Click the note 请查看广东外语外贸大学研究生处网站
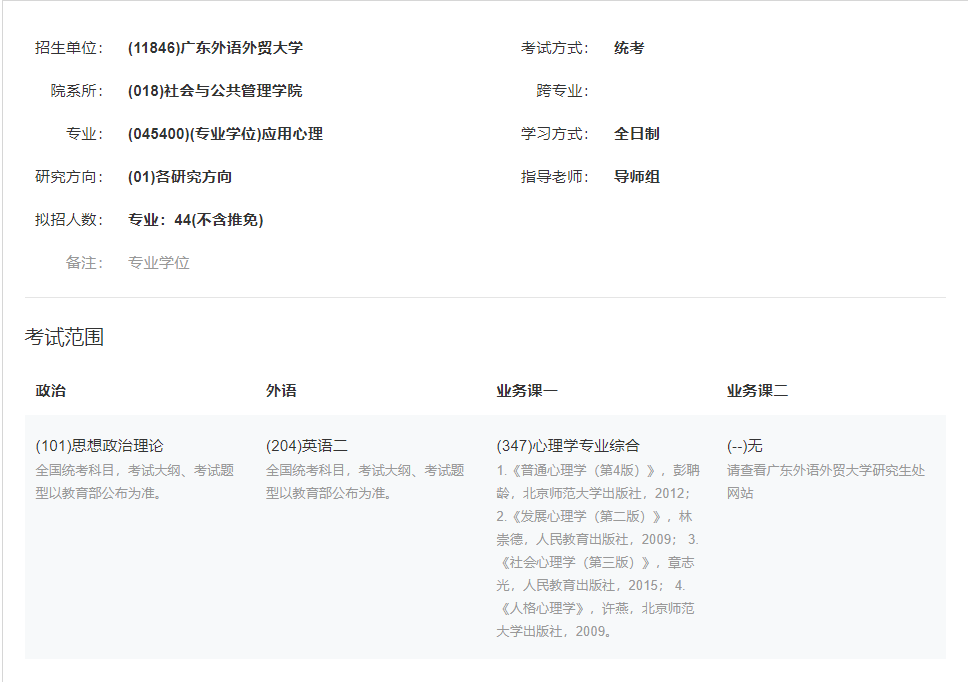Viewport: 968px width, 682px height. 826,481
